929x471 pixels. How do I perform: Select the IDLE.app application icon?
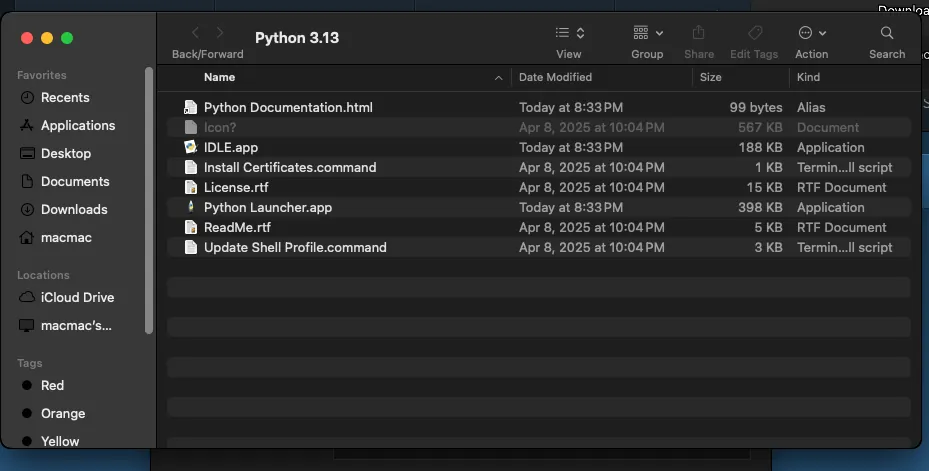(190, 147)
